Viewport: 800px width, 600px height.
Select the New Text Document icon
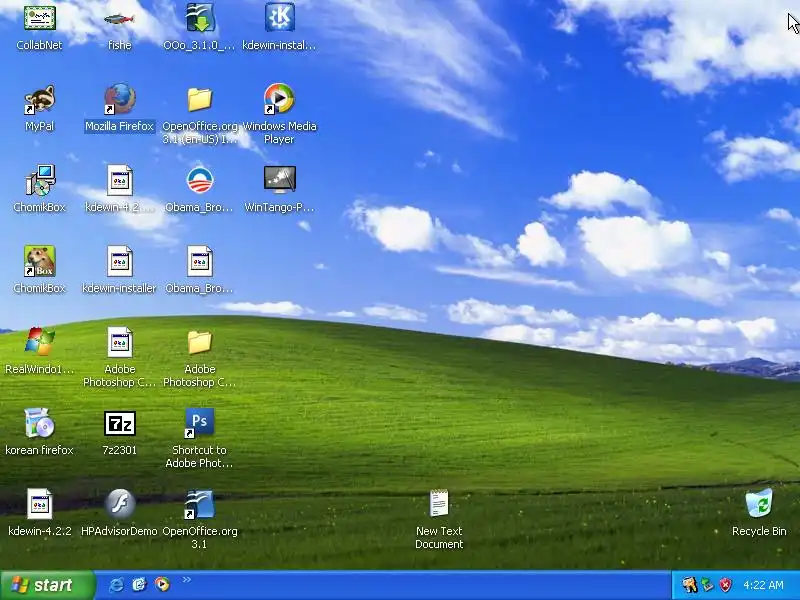[x=439, y=504]
